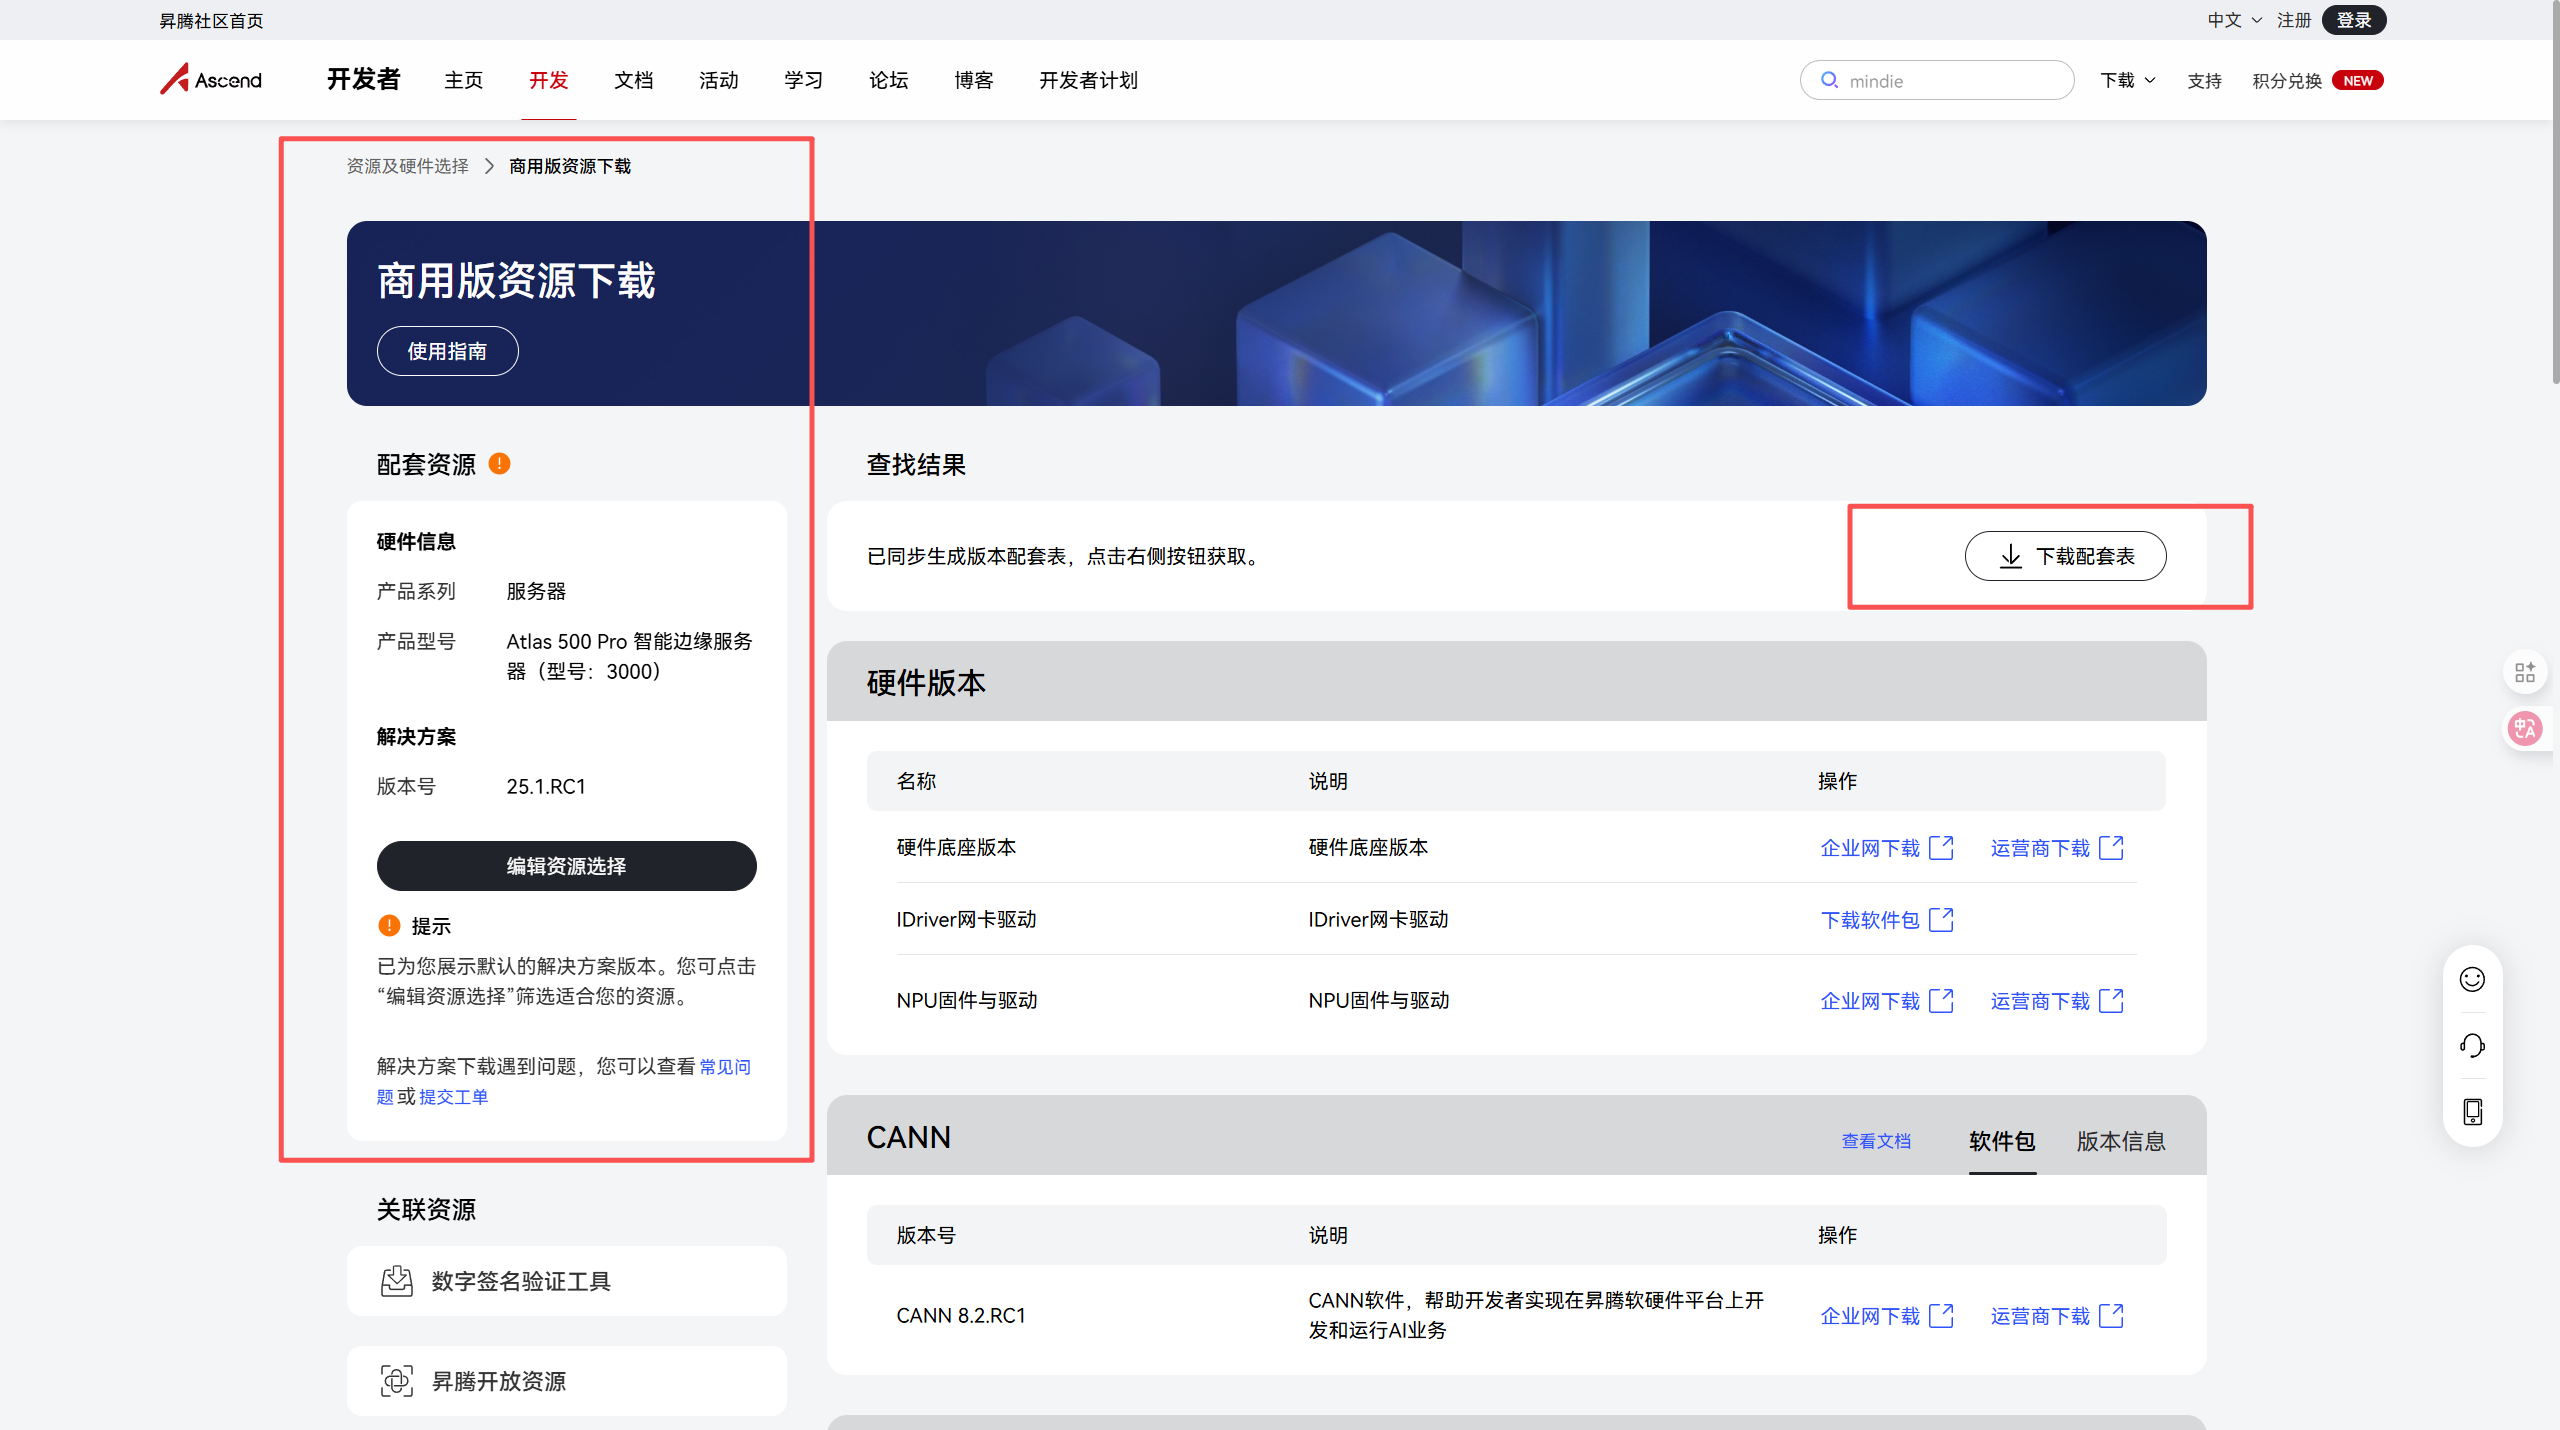Click the 数字签名验证工具 inbox icon
Viewport: 2560px width, 1430px height.
click(397, 1281)
